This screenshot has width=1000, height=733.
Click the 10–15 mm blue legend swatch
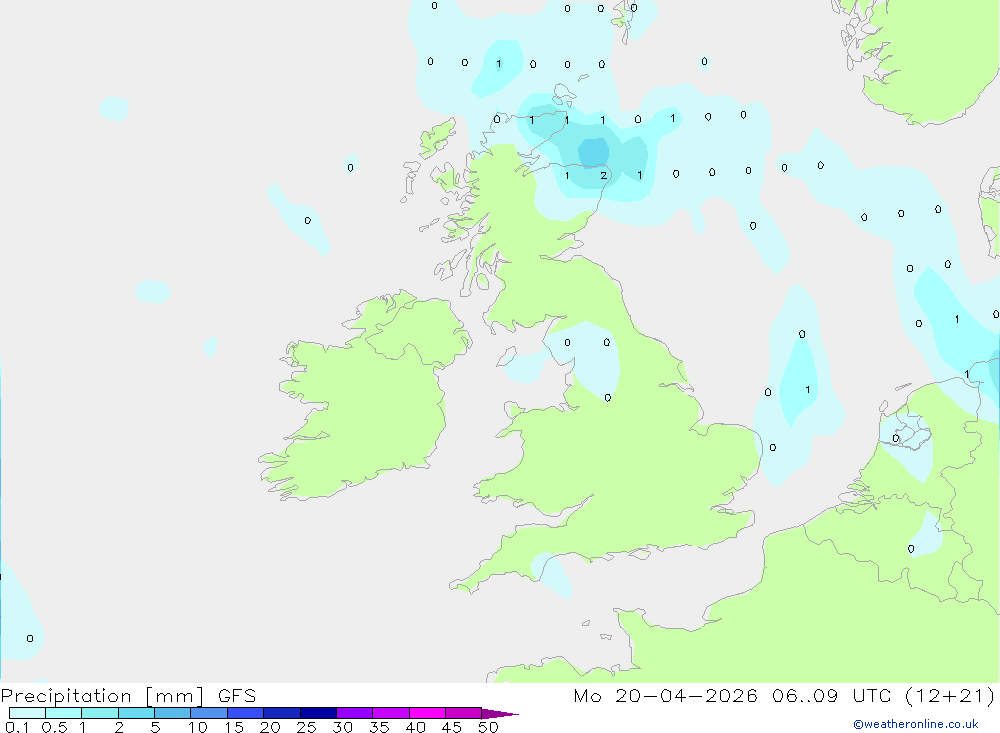209,713
